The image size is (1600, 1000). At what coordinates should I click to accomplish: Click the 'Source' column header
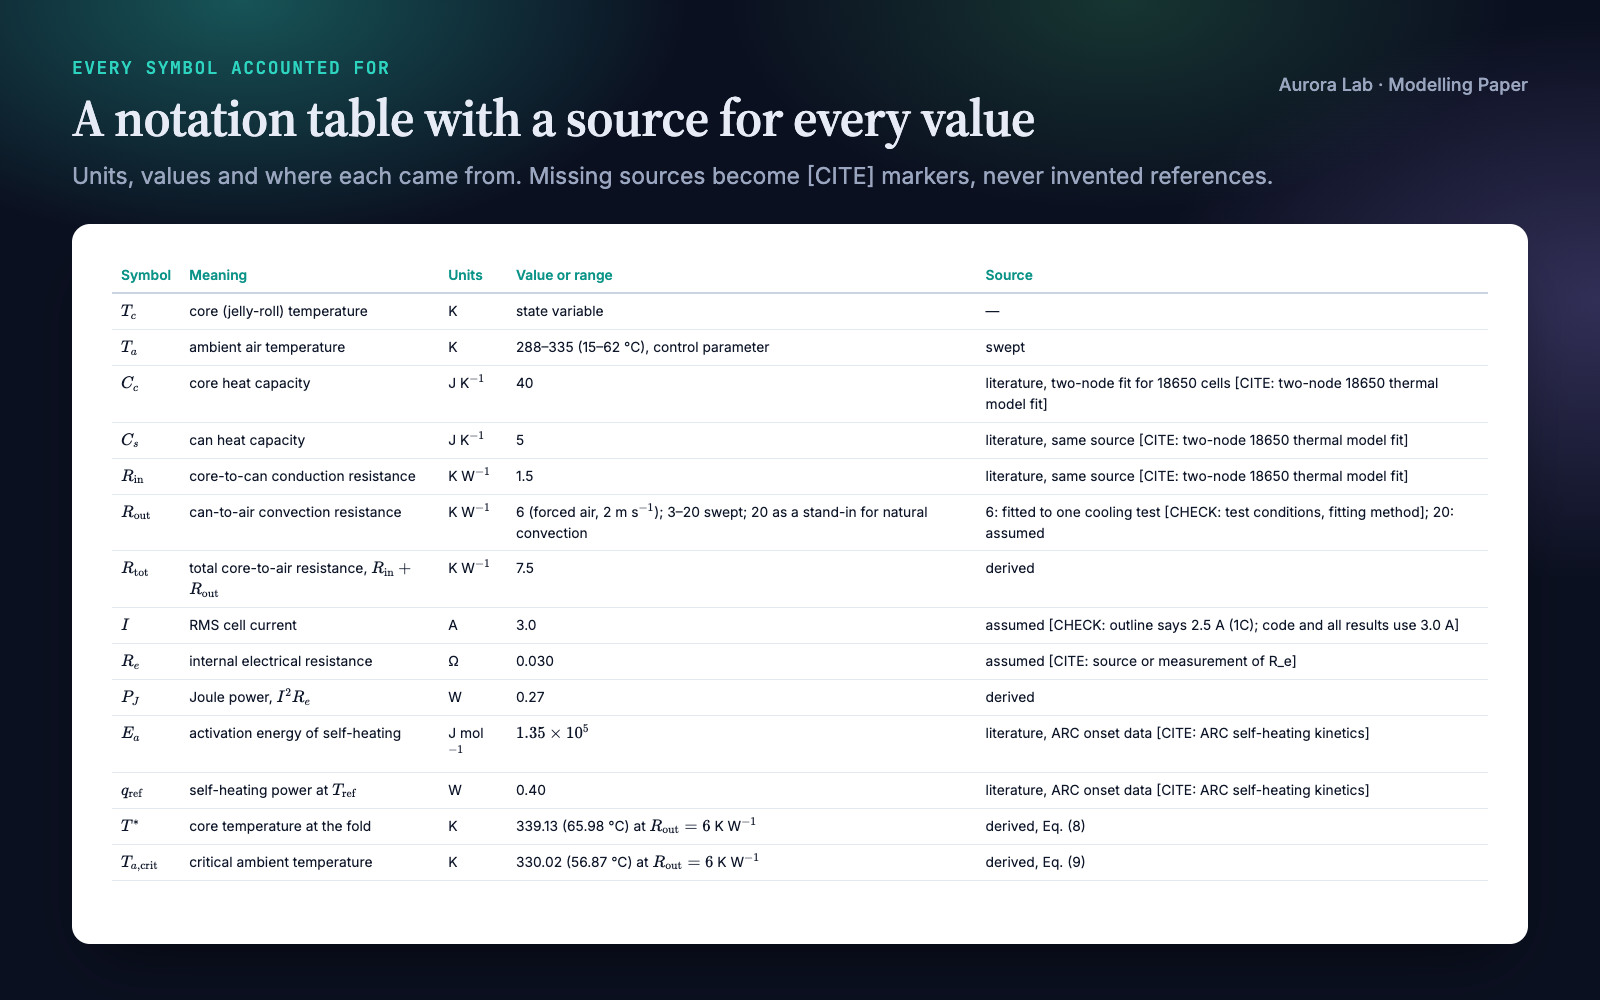click(x=1009, y=275)
